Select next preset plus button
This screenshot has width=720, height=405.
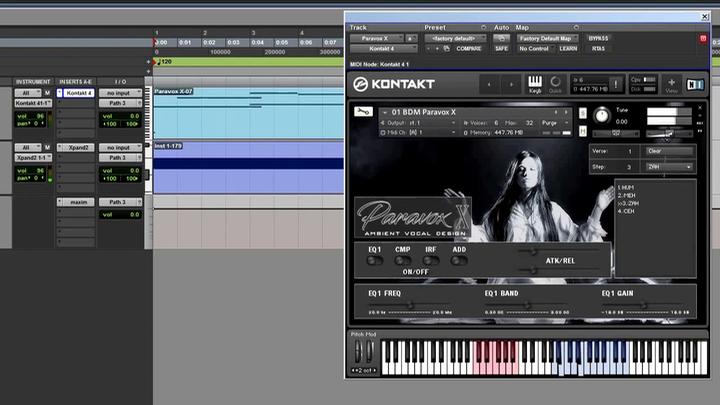click(437, 48)
